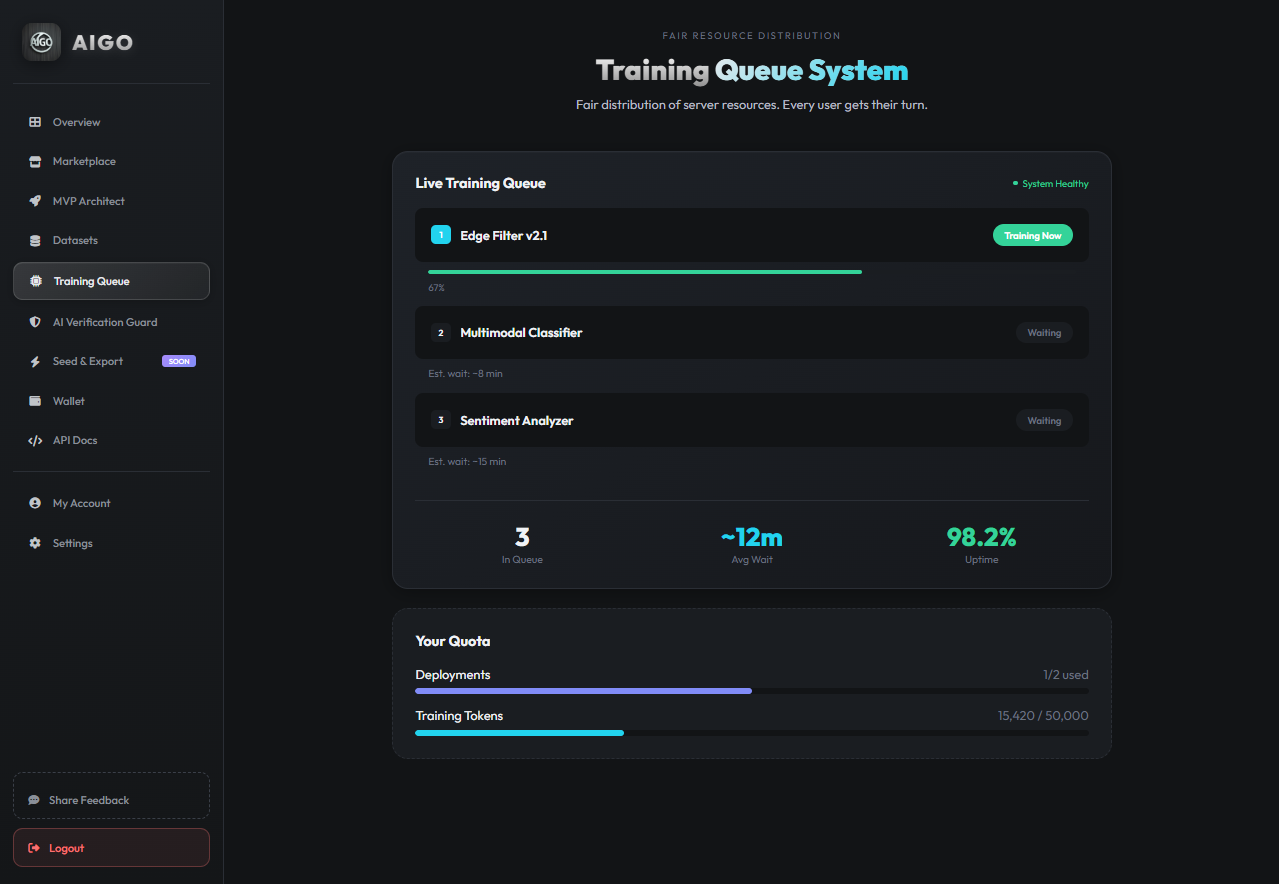
Task: Click Sentiment Analyzer Waiting badge
Action: coord(1044,420)
